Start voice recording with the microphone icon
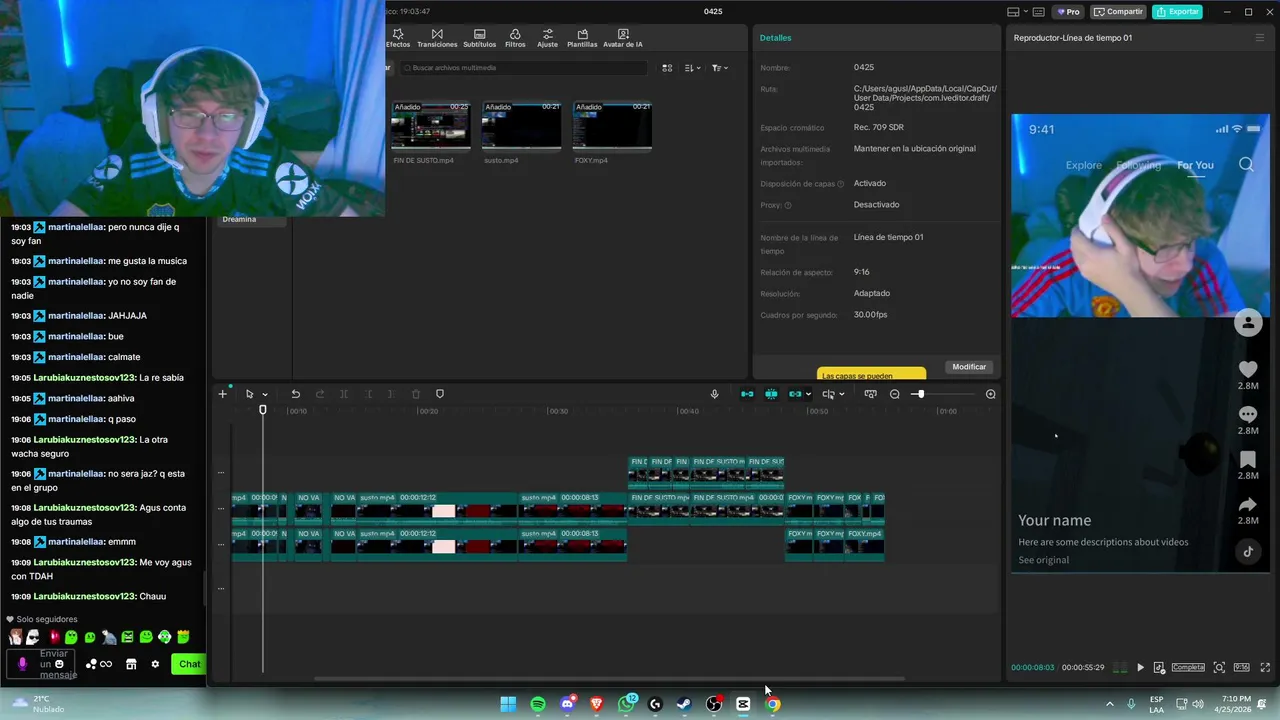The width and height of the screenshot is (1280, 720). 714,394
